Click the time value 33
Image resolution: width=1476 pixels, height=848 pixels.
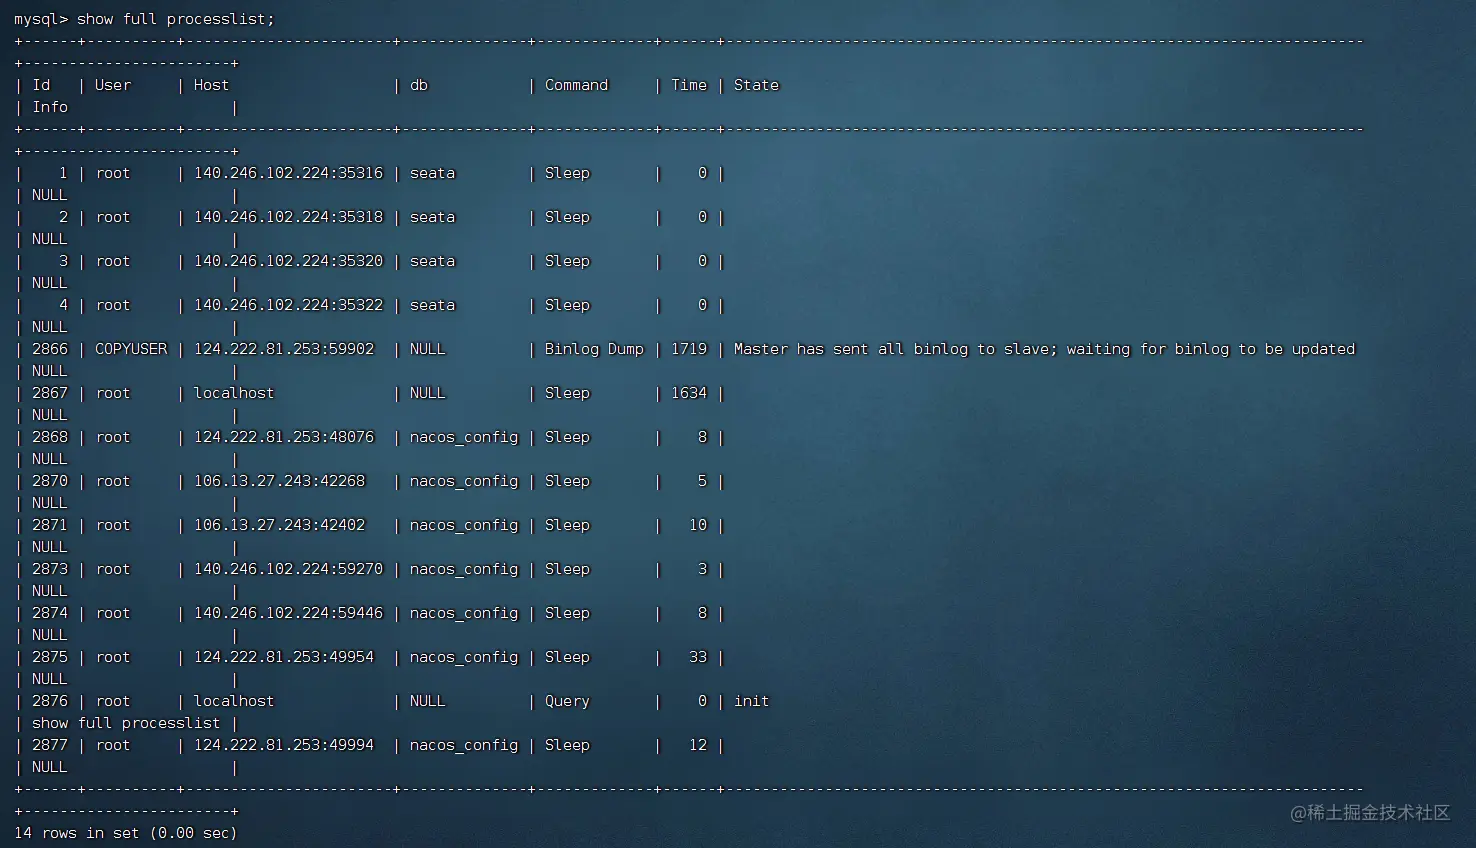point(698,657)
